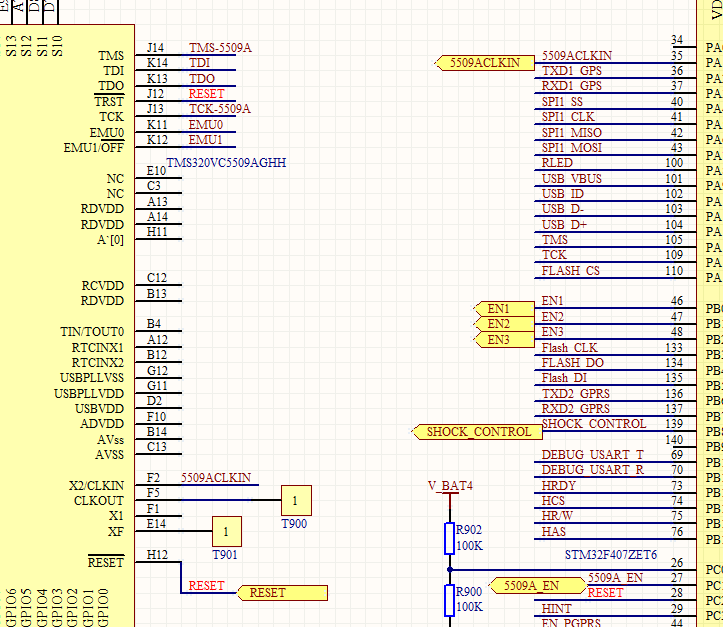Select the EMU0 net label at K11
Viewport: 723px width, 627px height.
206,124
